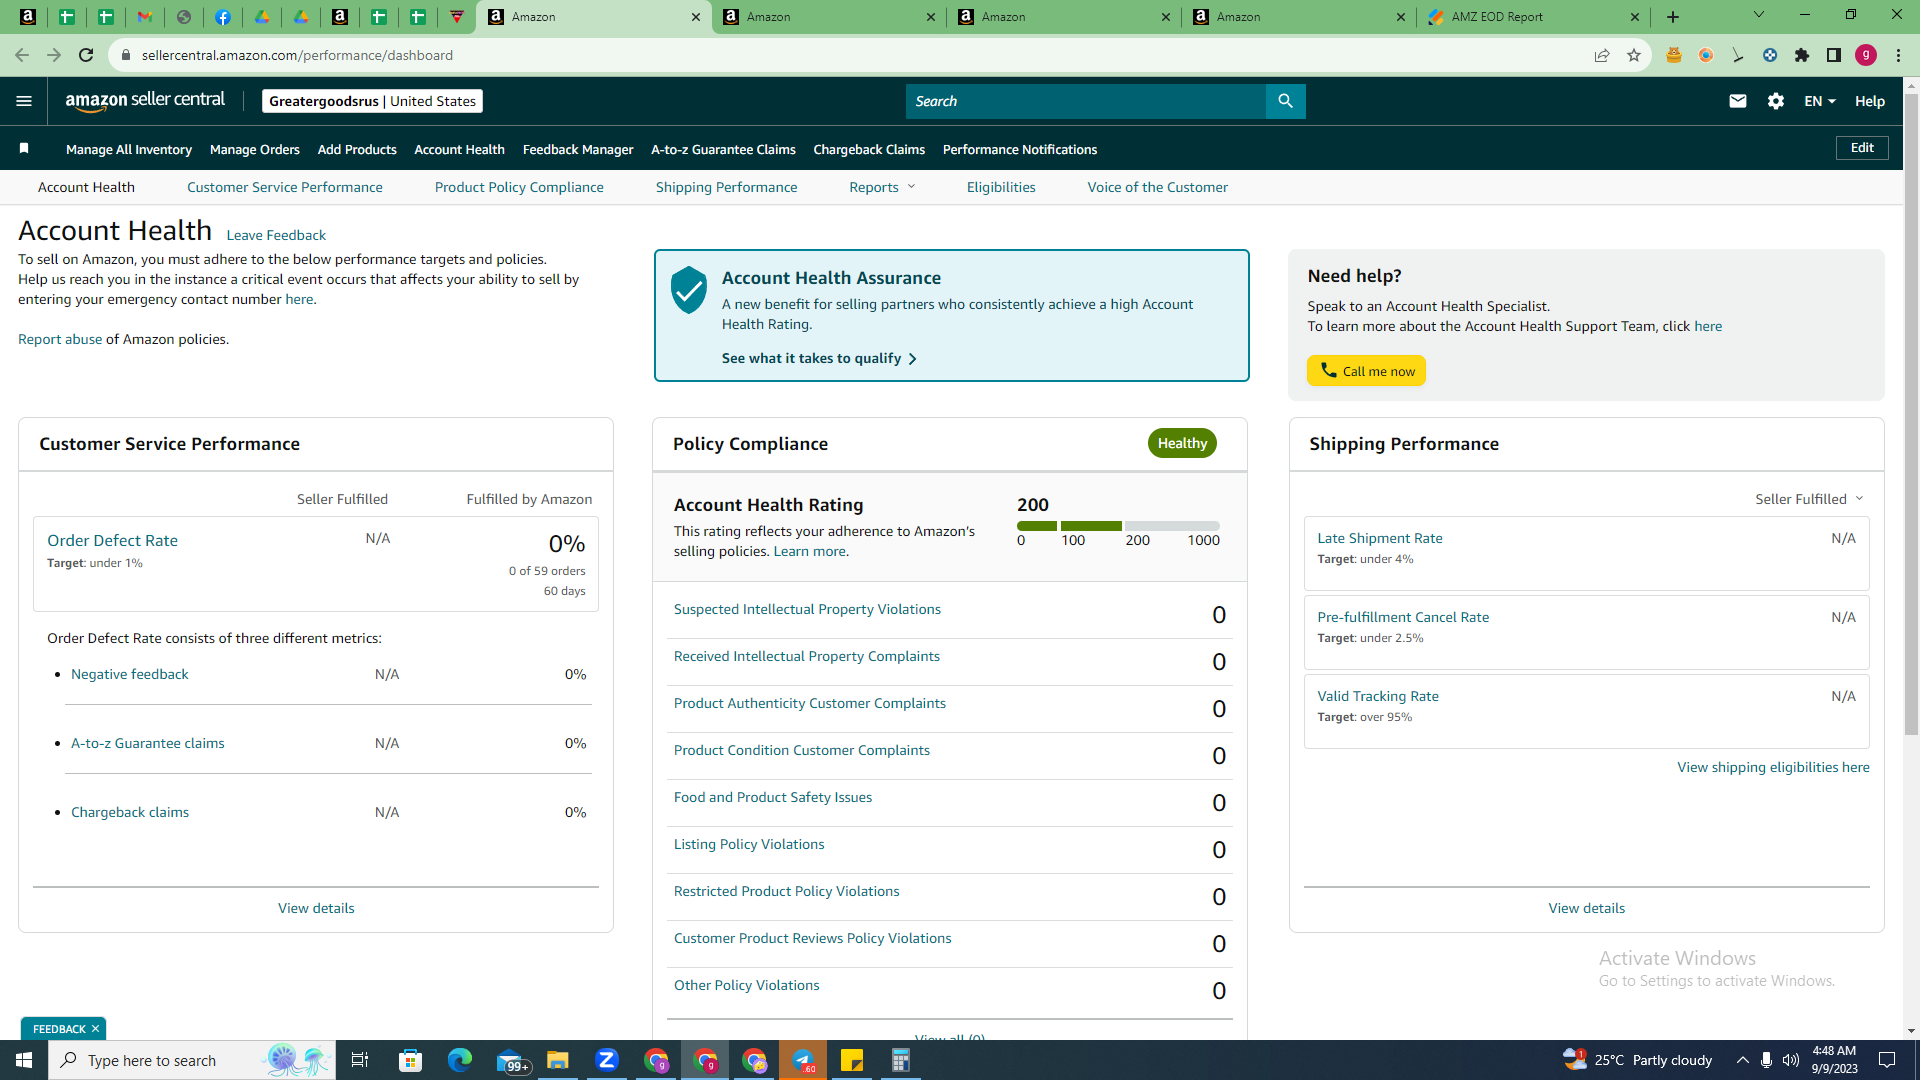The width and height of the screenshot is (1920, 1080).
Task: Open the messages envelope icon
Action: coord(1738,101)
